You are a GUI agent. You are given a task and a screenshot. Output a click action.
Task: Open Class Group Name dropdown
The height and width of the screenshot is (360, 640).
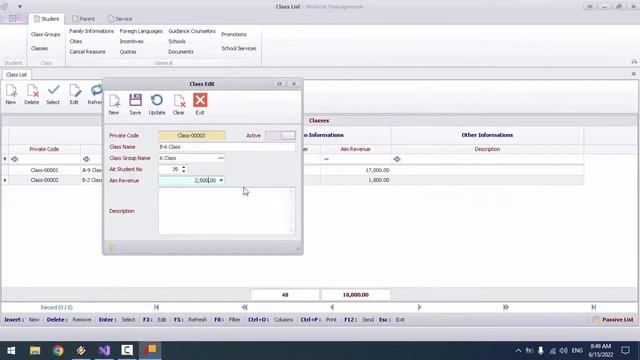[x=220, y=158]
